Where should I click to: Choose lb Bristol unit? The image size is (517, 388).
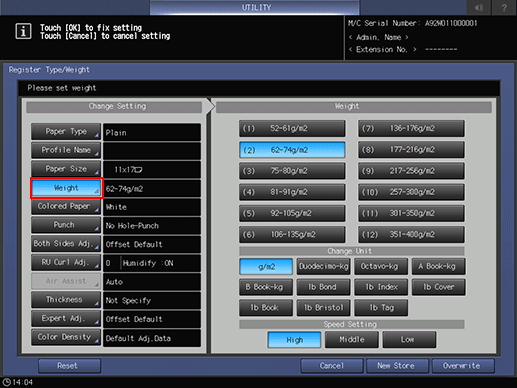(x=323, y=308)
